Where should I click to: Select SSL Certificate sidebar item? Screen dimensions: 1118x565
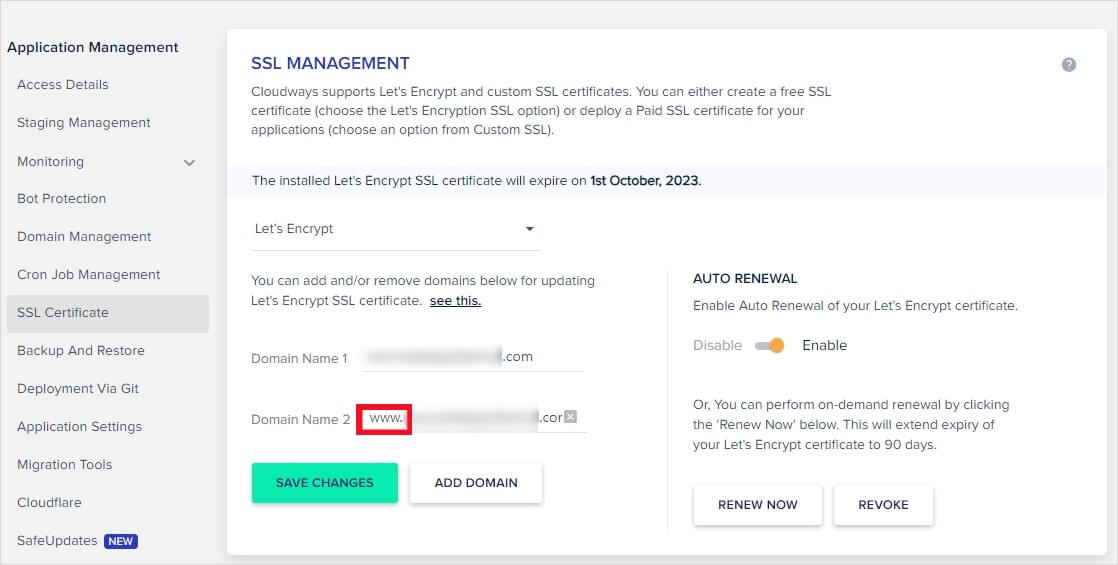(108, 313)
